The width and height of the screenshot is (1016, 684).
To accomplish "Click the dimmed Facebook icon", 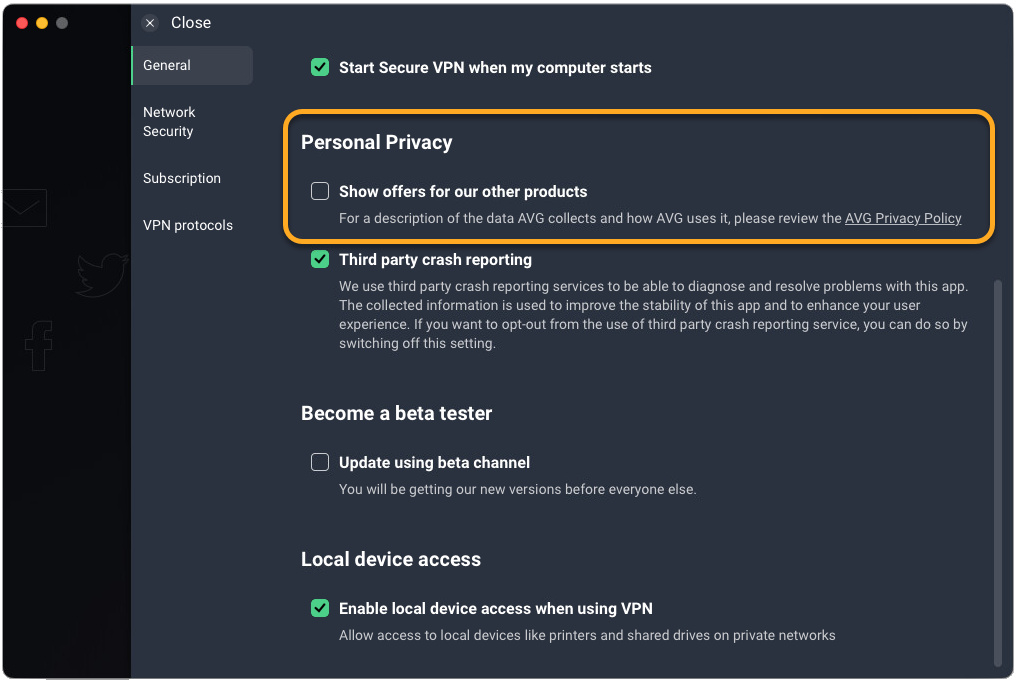I will (x=39, y=347).
